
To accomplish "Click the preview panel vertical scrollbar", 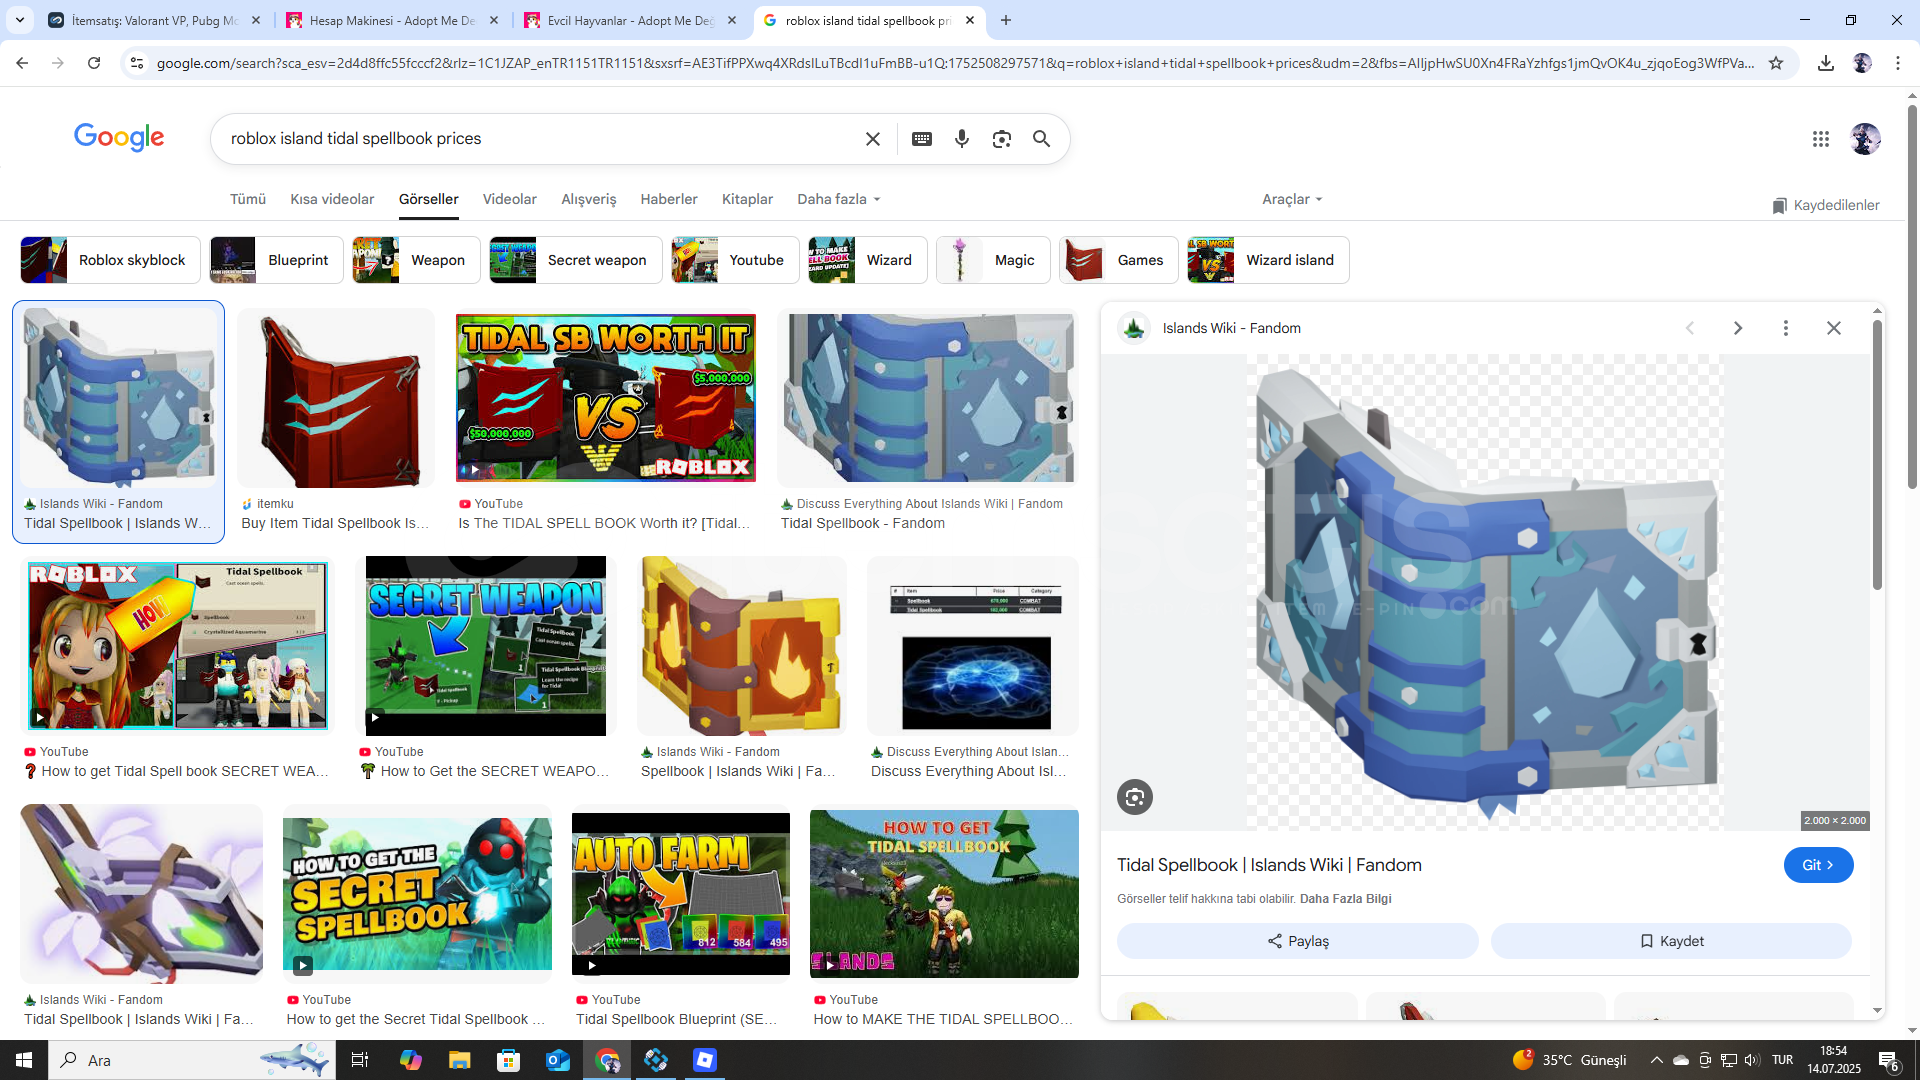I will click(x=1877, y=455).
